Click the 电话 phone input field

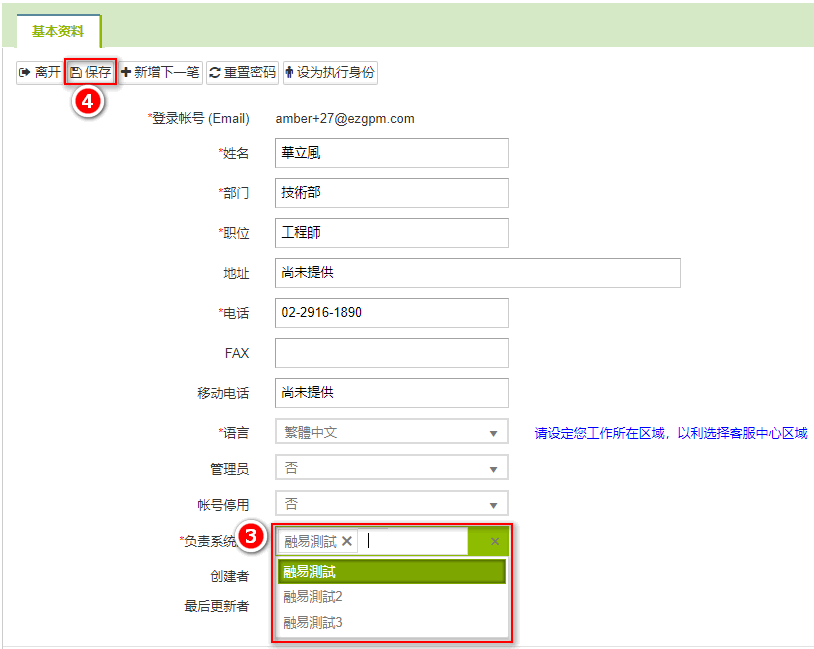[x=392, y=313]
